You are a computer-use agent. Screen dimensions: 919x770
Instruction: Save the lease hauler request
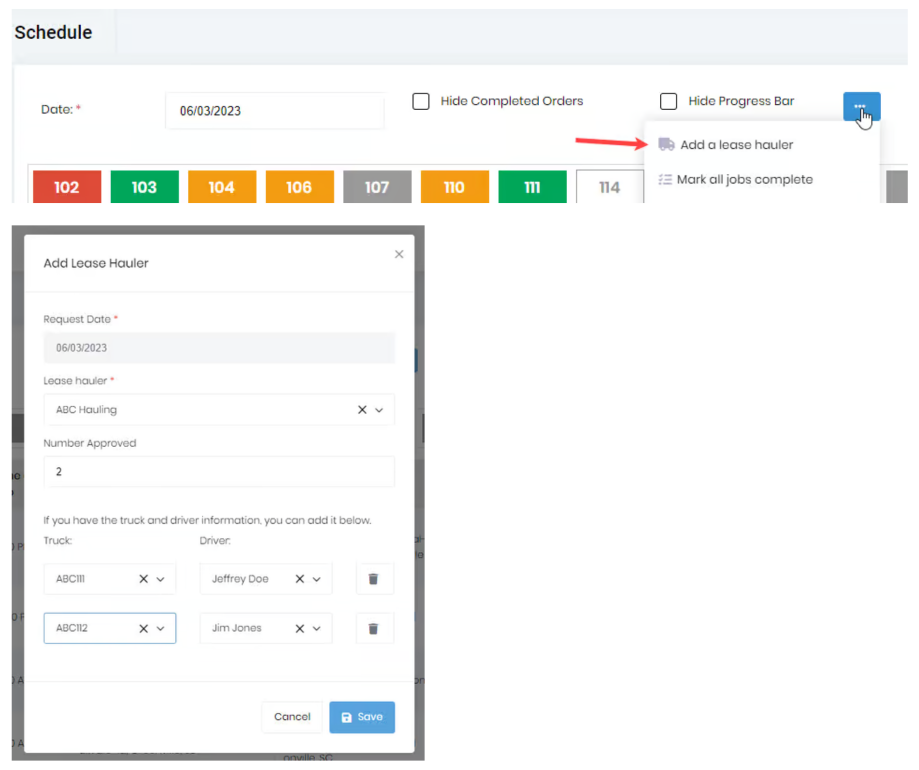[362, 717]
